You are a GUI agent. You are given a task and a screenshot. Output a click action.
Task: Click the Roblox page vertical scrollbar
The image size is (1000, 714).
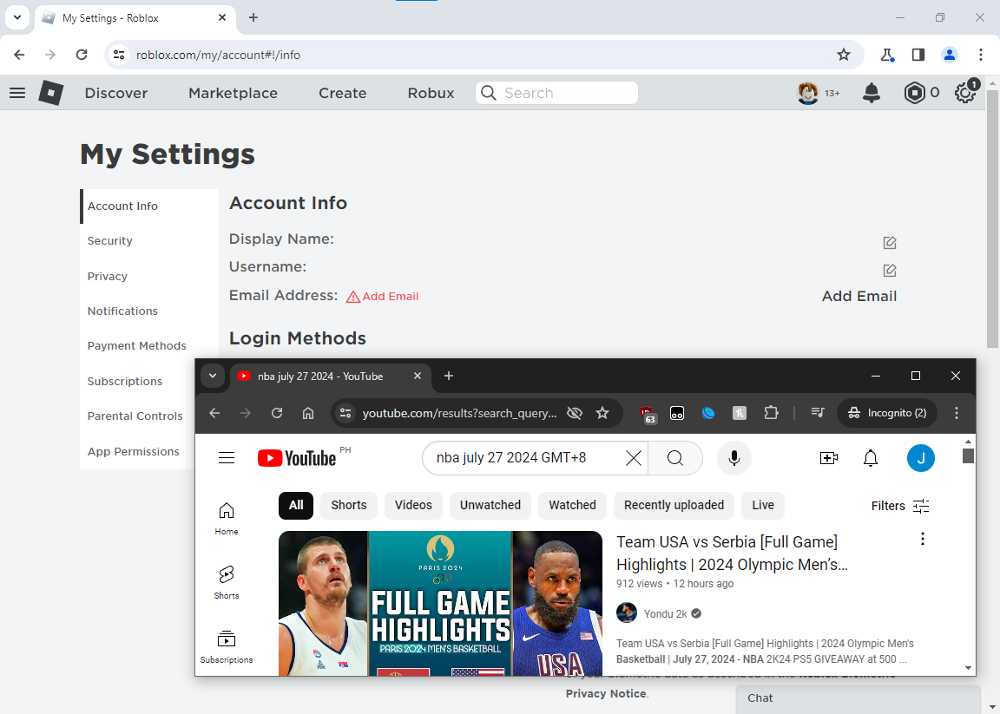coord(992,219)
